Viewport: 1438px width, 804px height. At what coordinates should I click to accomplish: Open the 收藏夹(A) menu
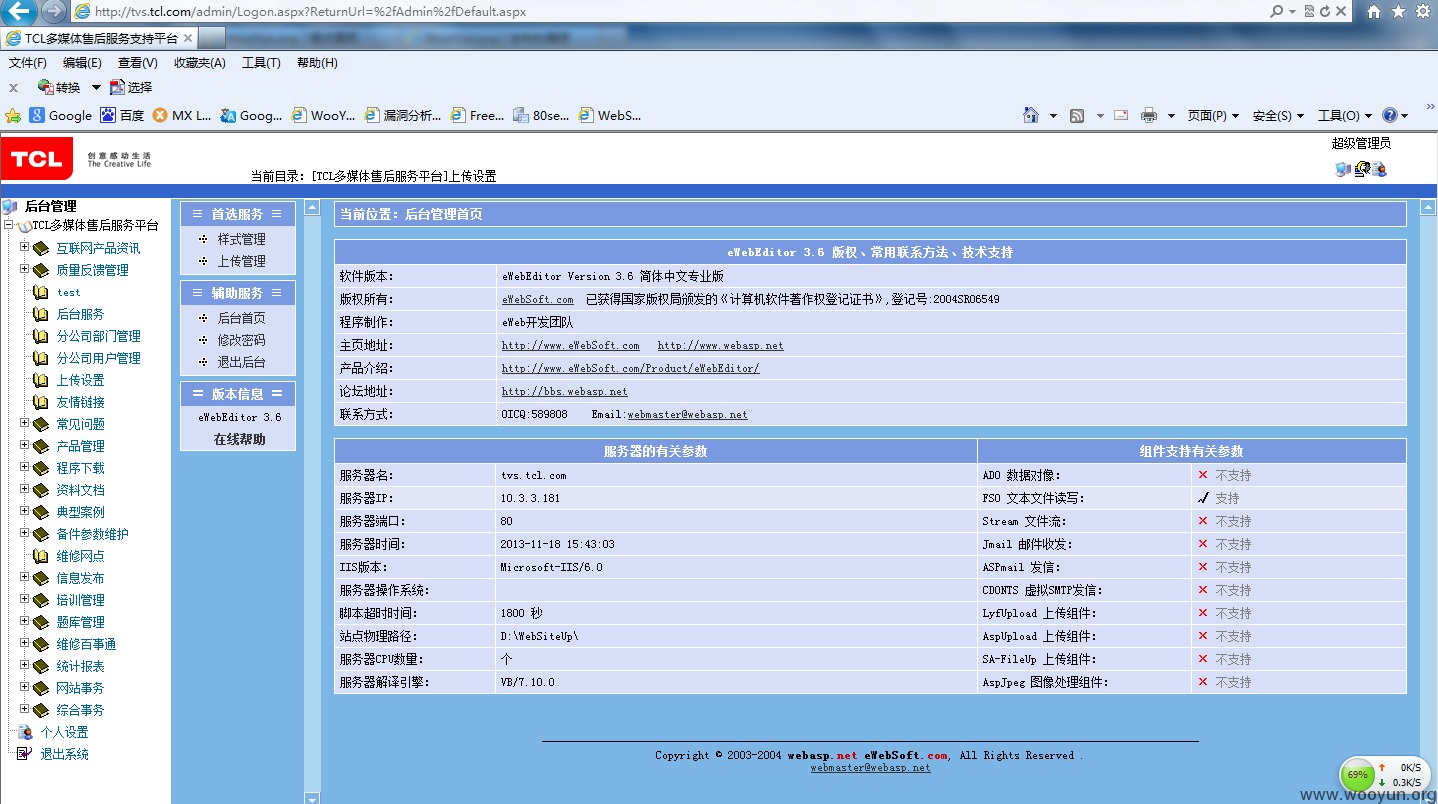[x=200, y=63]
